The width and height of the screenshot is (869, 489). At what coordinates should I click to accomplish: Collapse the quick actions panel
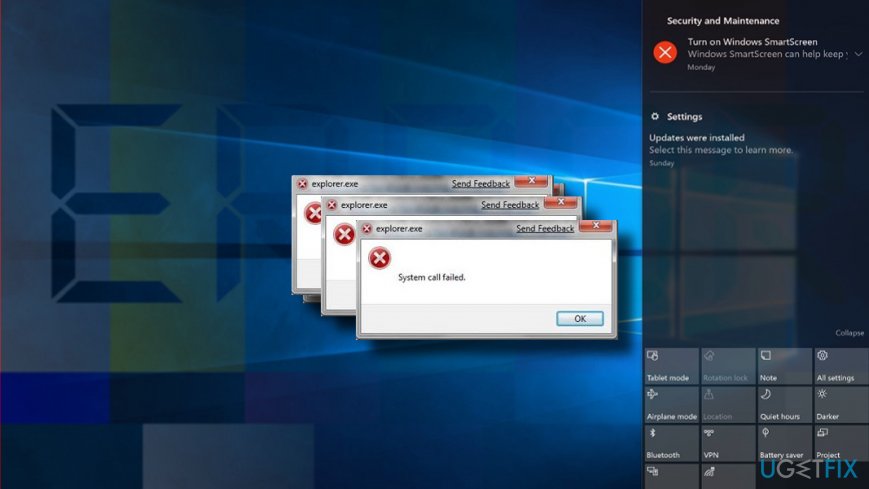point(850,333)
